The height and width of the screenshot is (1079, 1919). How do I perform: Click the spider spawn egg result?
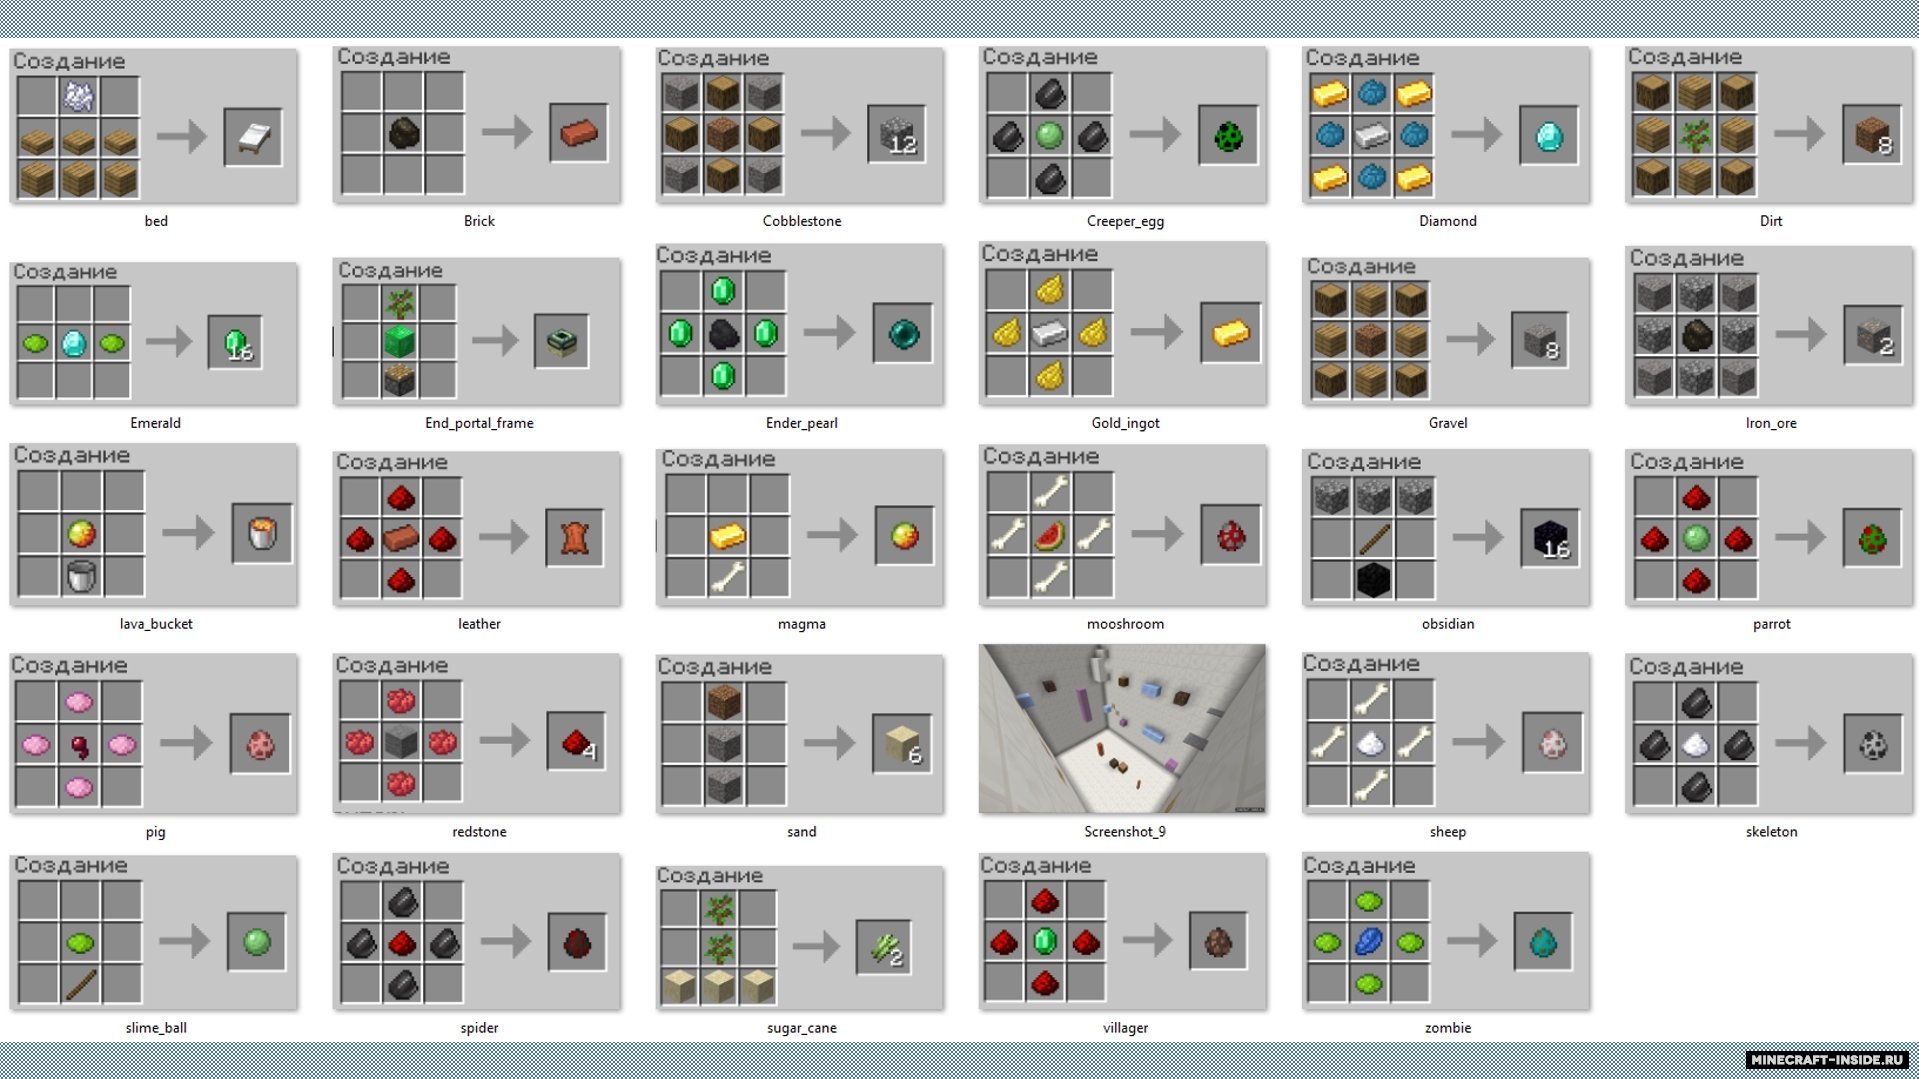pyautogui.click(x=577, y=942)
